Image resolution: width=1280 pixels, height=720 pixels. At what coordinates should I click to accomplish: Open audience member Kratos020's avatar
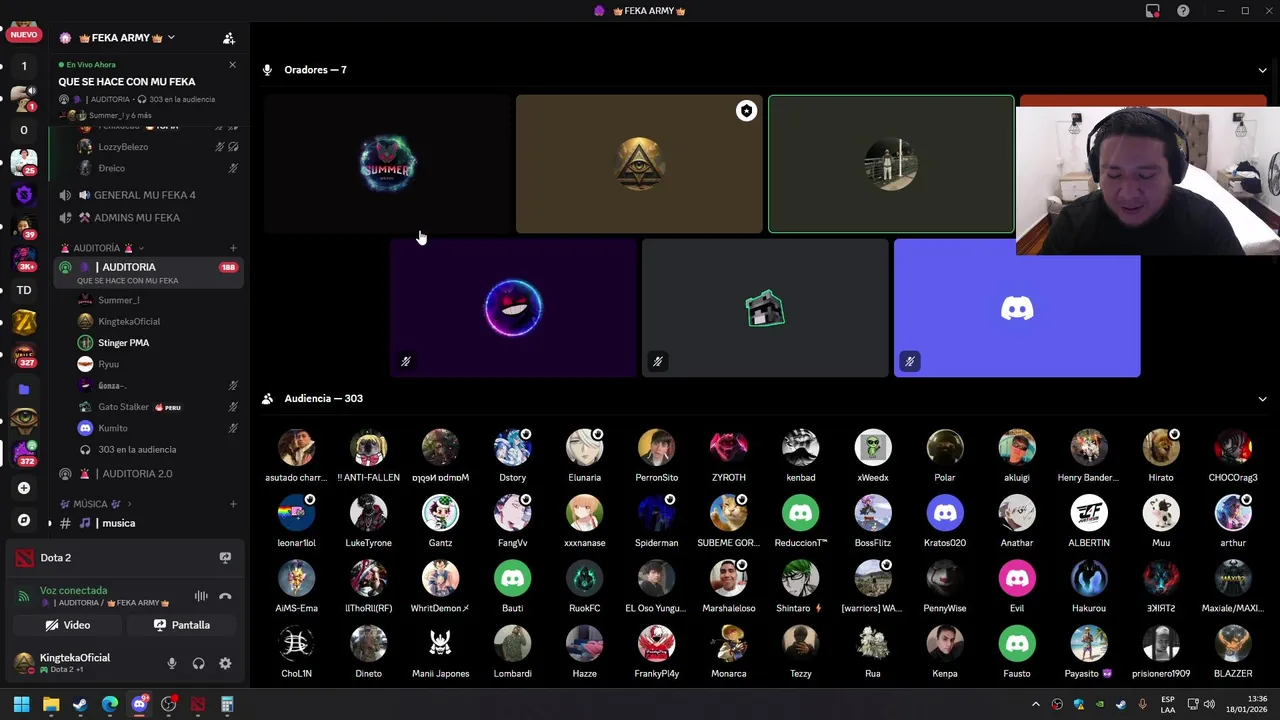click(944, 514)
